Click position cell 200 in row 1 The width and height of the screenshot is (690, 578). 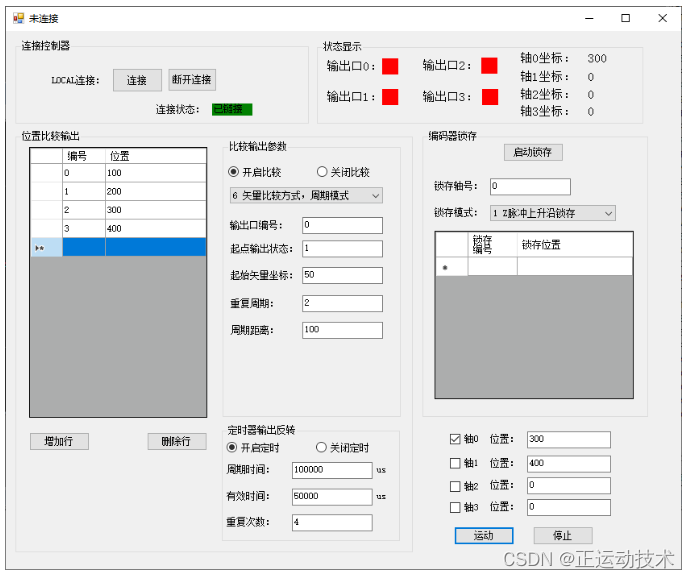155,191
